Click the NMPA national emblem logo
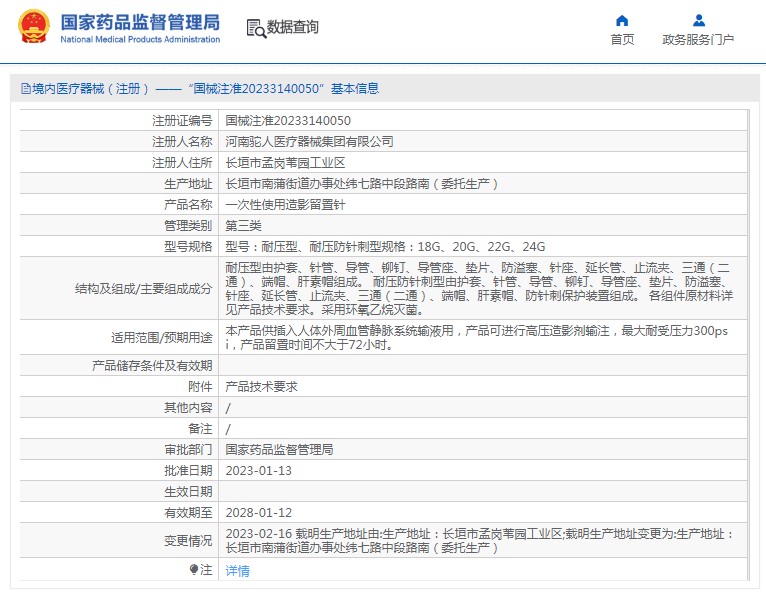This screenshot has height=592, width=766. click(x=34, y=26)
